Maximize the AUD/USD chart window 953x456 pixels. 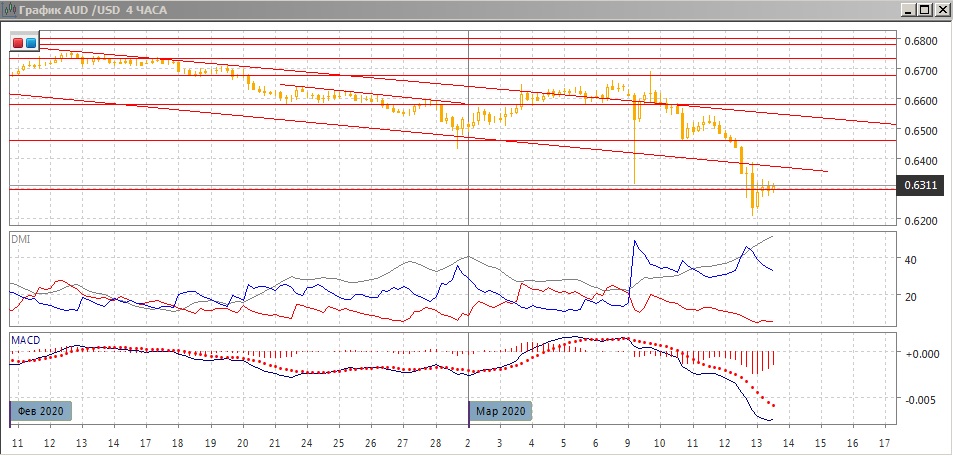pyautogui.click(x=924, y=10)
